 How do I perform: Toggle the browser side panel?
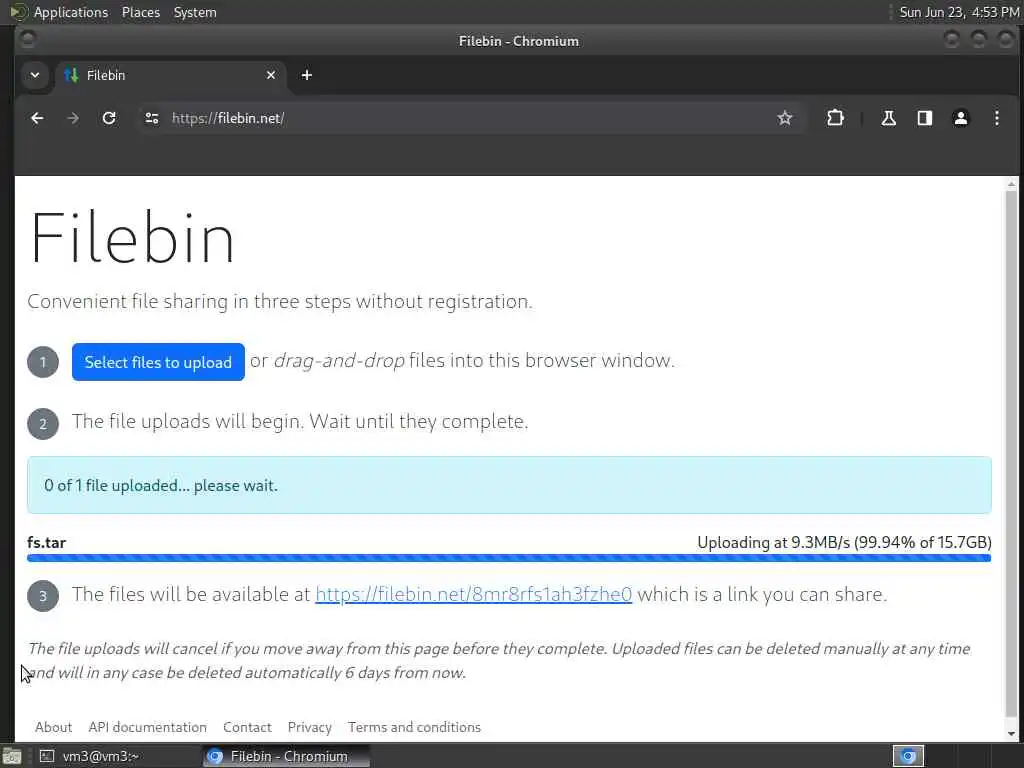tap(925, 118)
